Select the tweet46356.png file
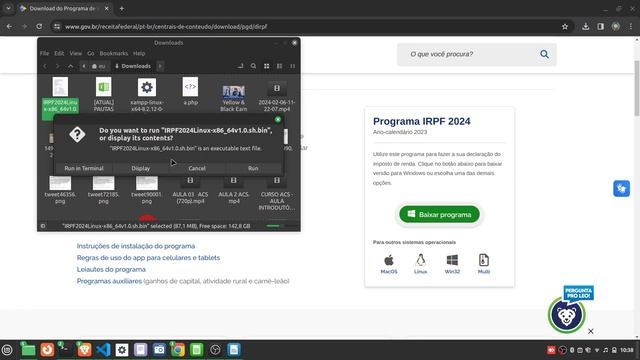Viewport: 640px width, 360px height. tap(60, 190)
